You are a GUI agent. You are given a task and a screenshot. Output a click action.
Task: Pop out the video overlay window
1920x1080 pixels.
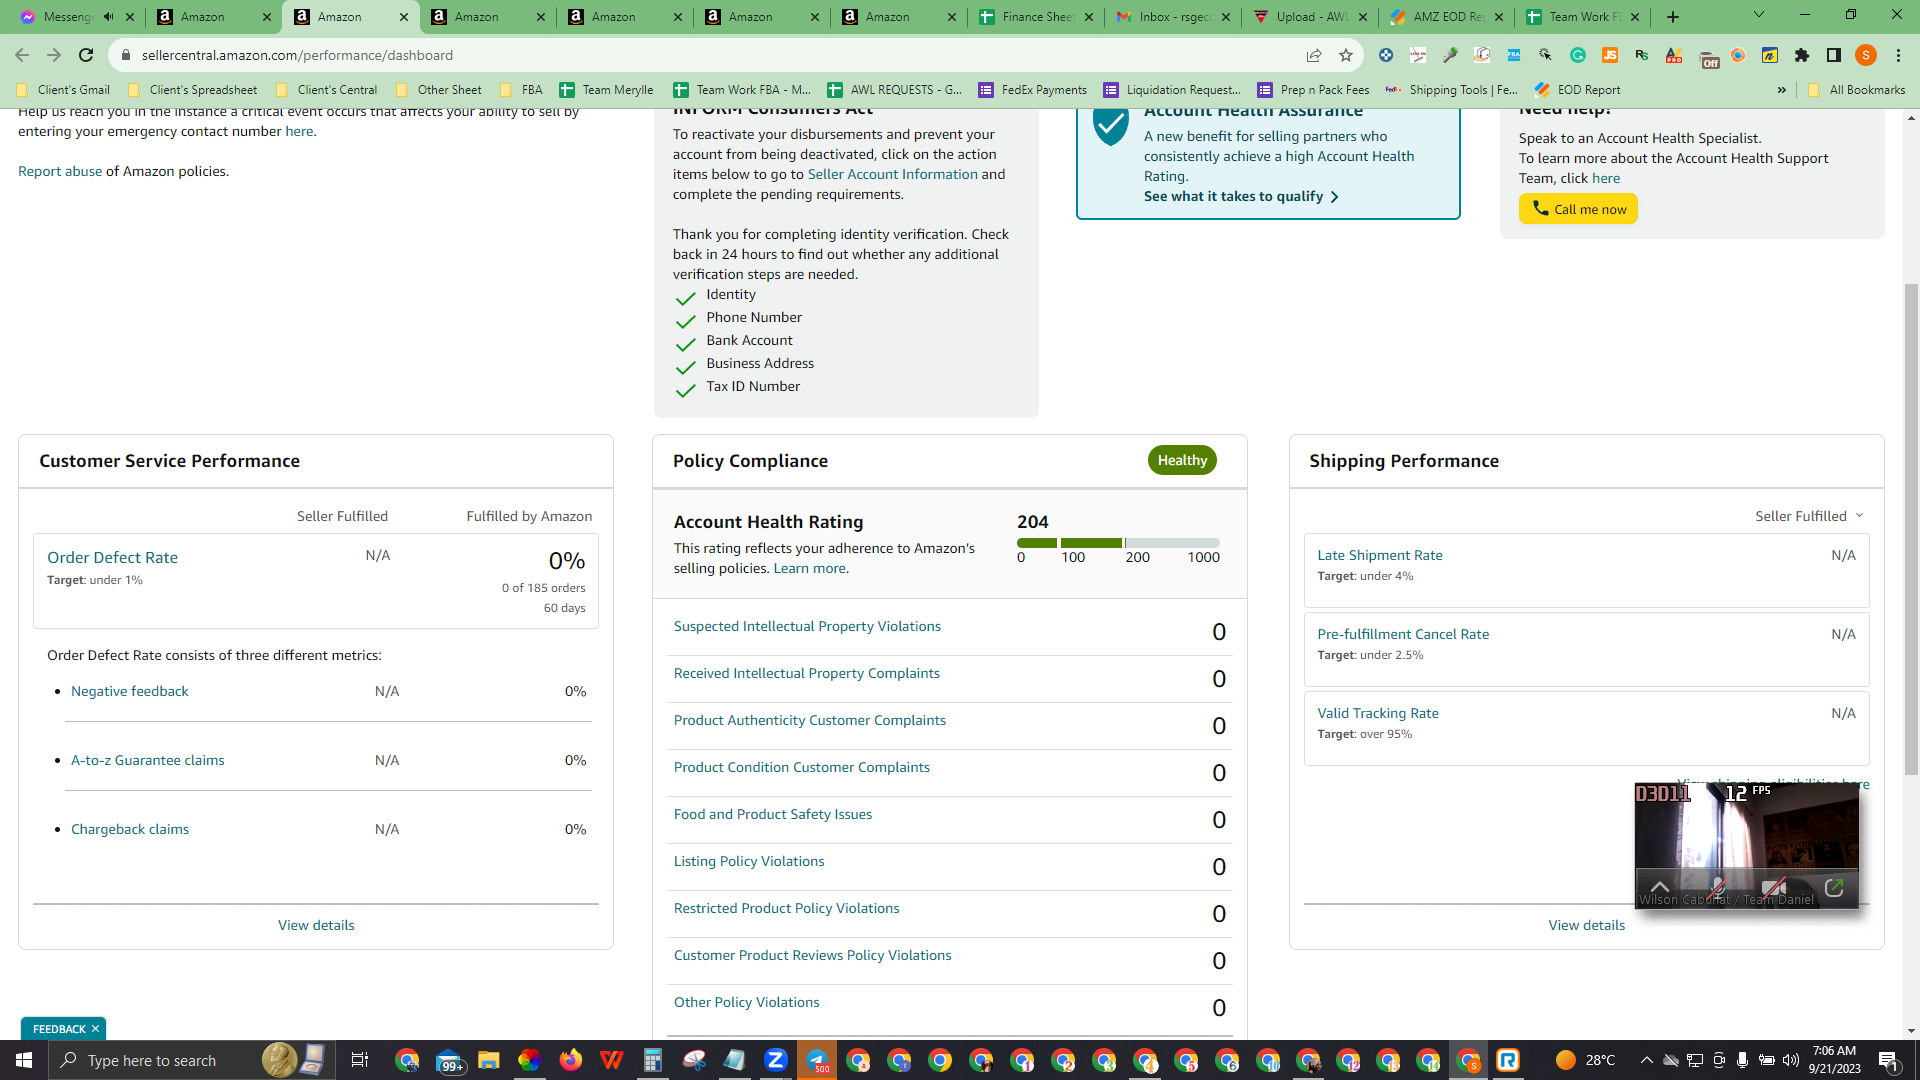(x=1834, y=886)
